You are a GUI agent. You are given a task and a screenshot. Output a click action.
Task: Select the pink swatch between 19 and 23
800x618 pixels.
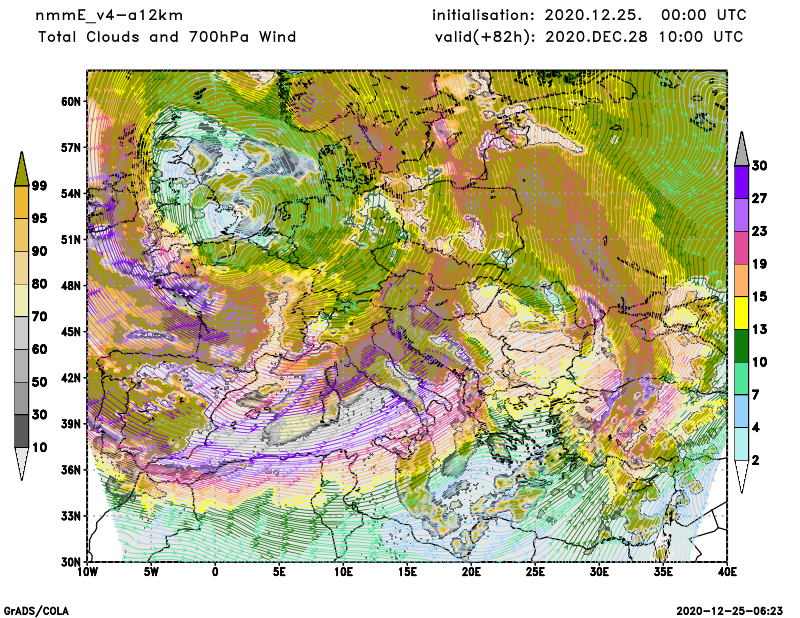tap(741, 248)
